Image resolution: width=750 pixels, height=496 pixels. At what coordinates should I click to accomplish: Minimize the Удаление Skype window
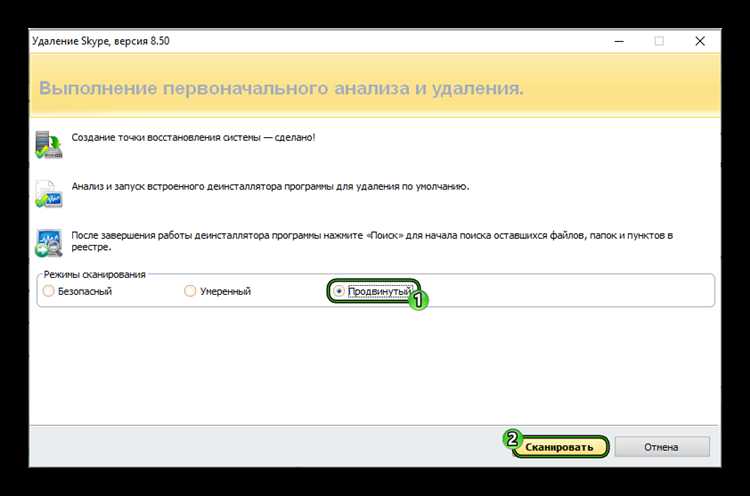click(x=619, y=41)
